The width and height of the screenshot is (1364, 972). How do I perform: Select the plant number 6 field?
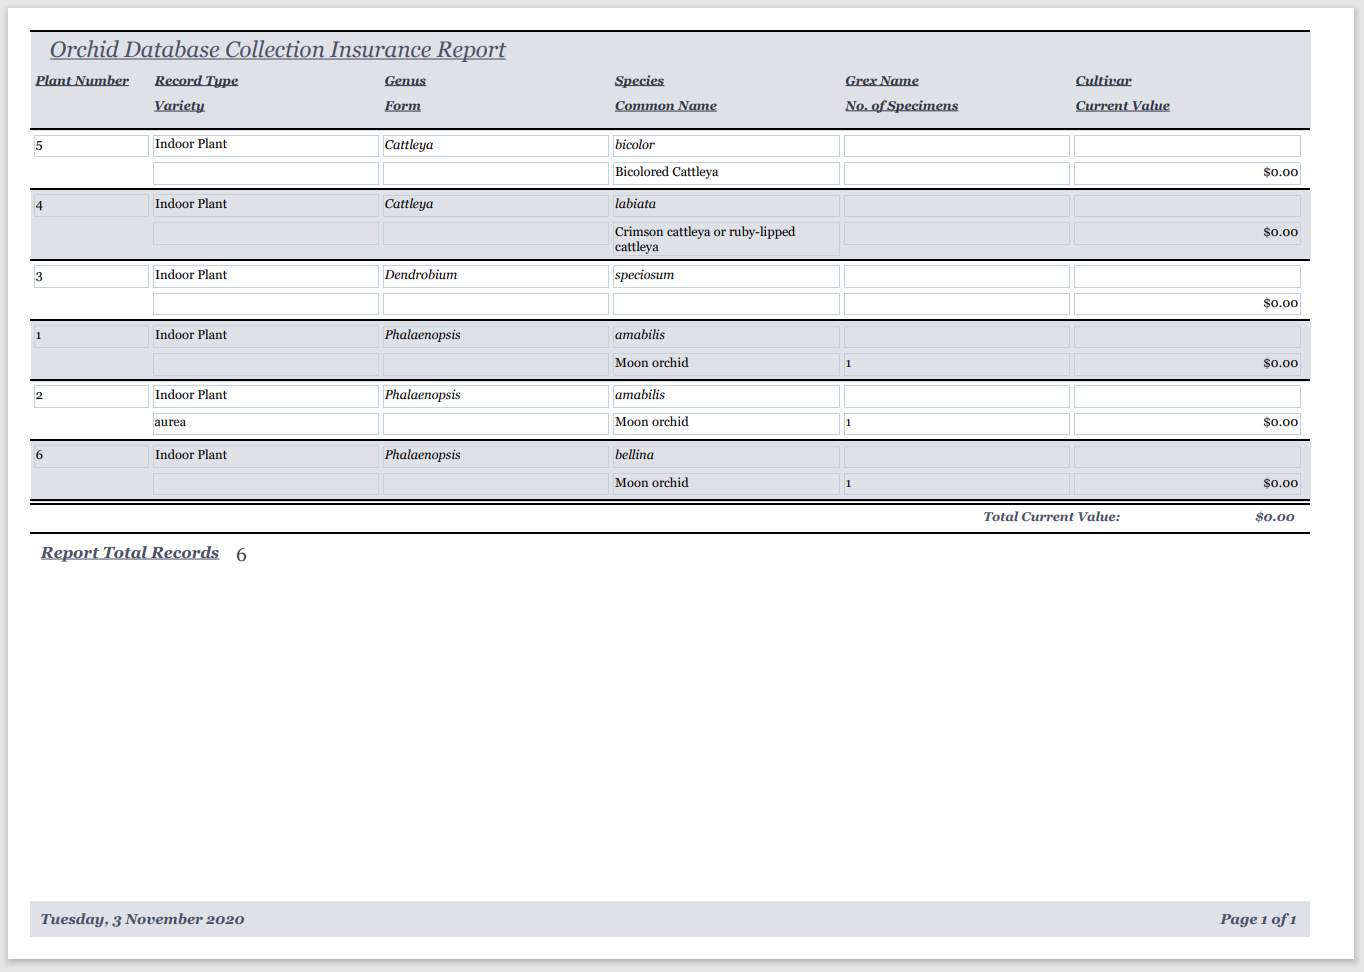coord(91,456)
